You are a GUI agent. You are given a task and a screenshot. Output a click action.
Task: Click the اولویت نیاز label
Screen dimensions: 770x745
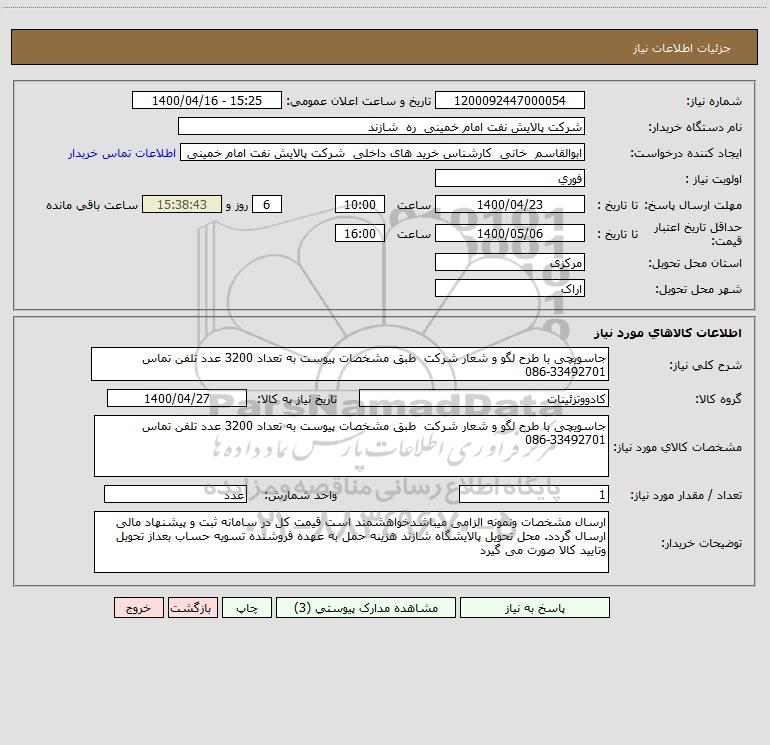point(714,179)
